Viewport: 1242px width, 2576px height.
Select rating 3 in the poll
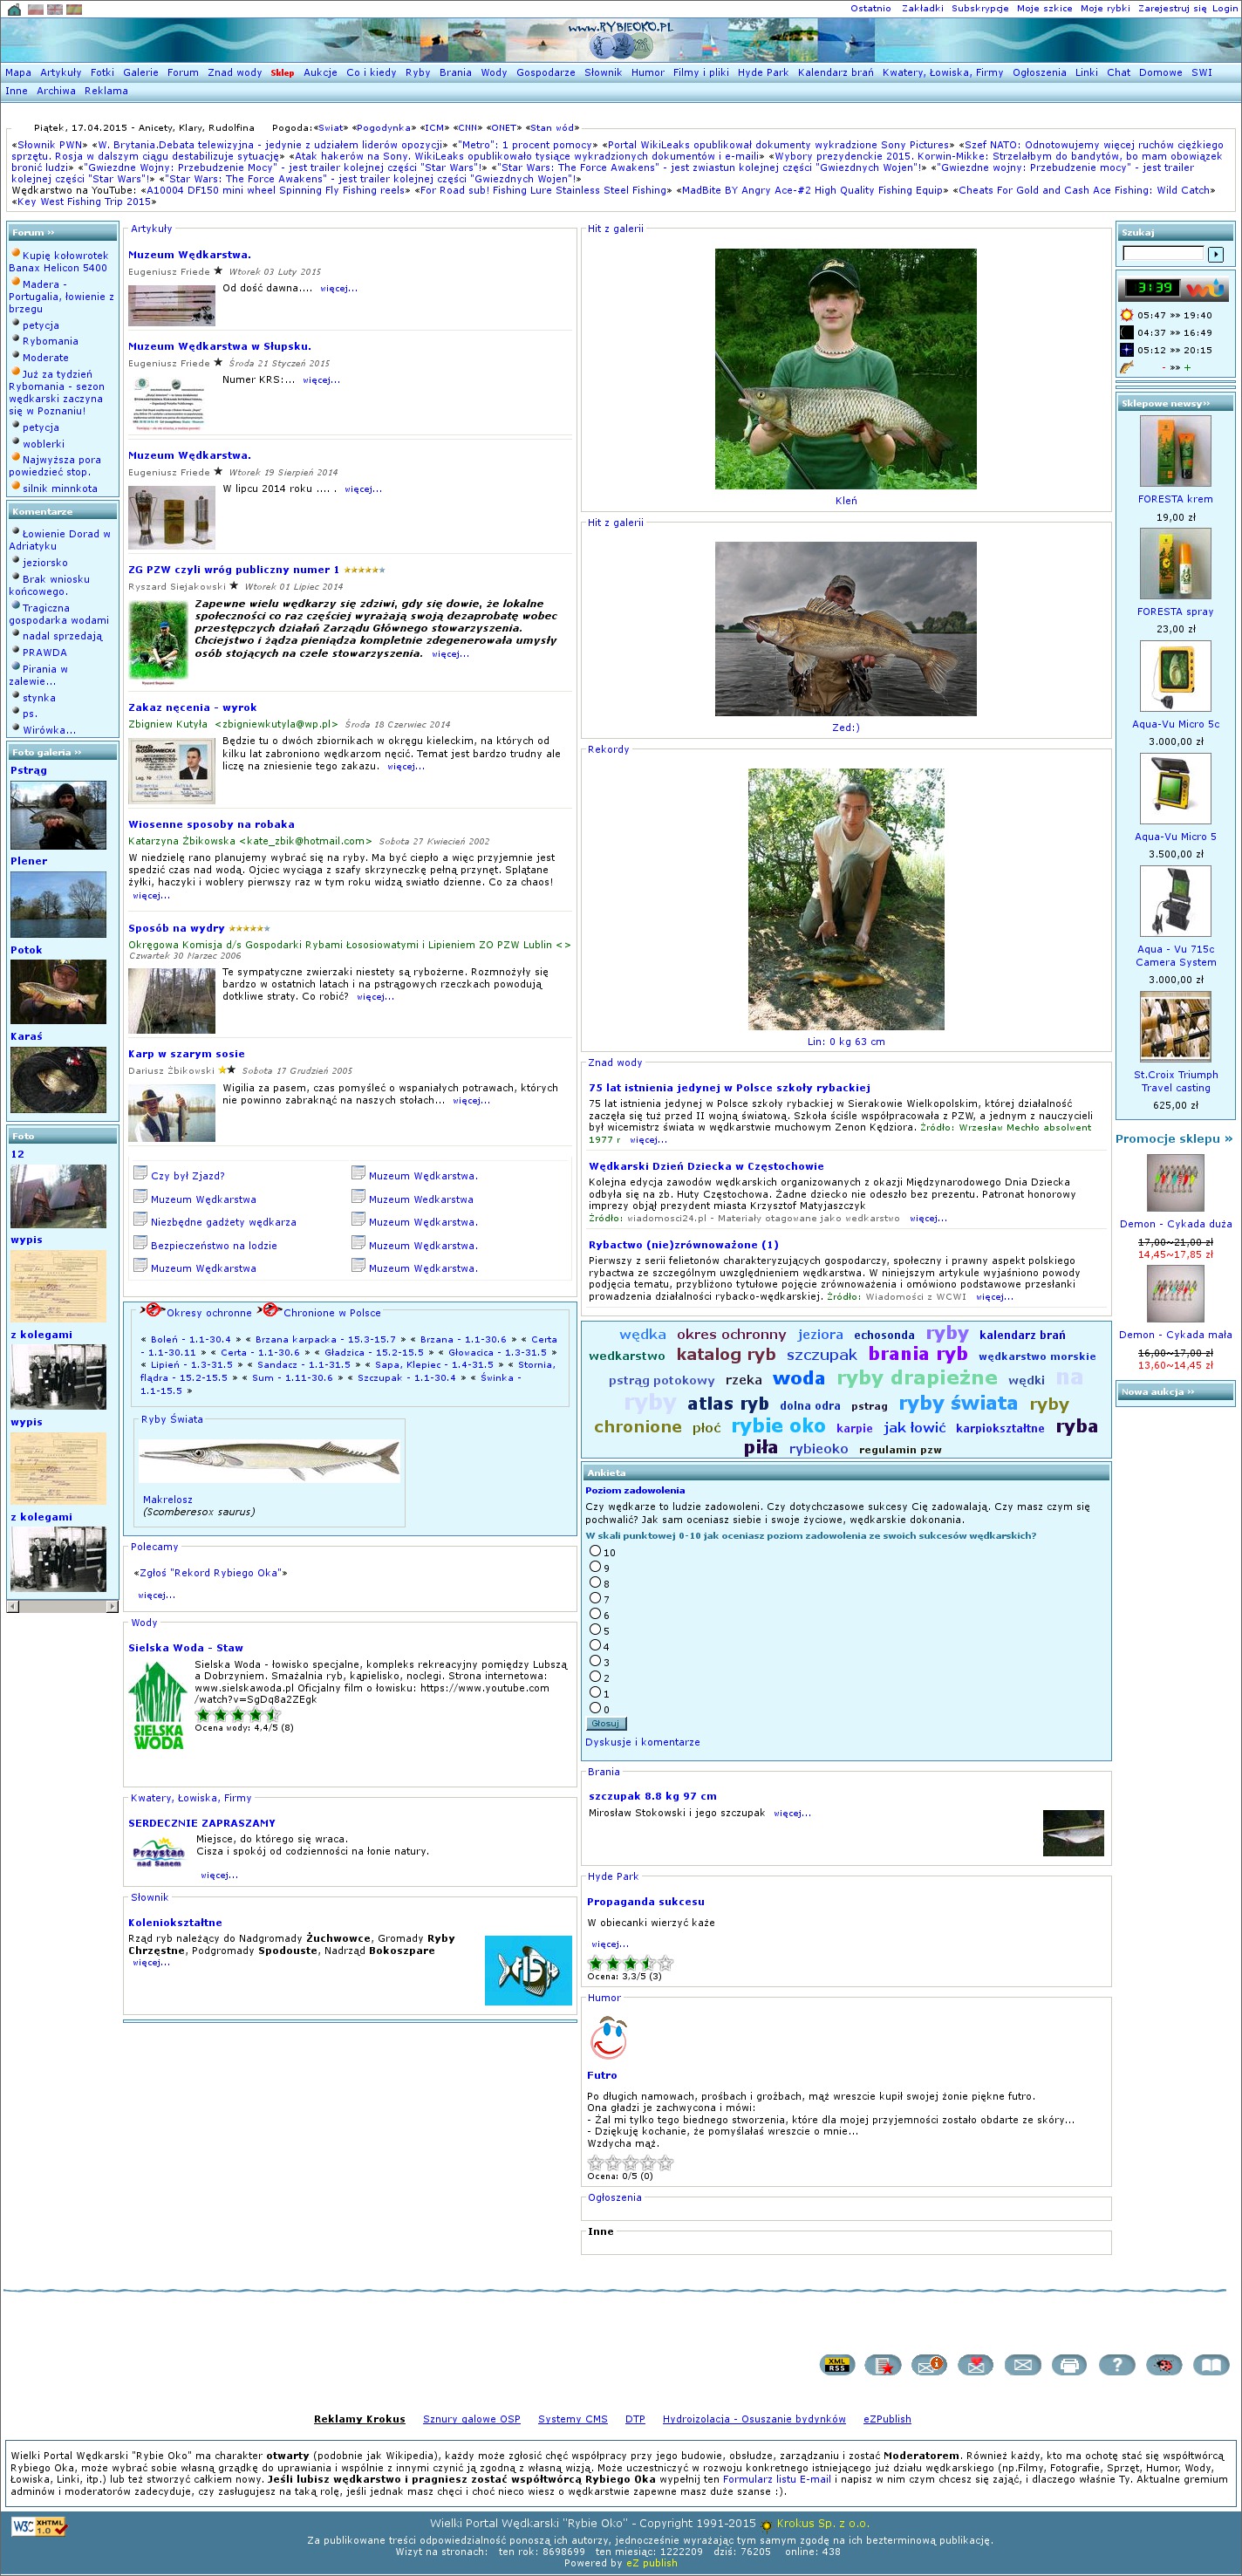pyautogui.click(x=595, y=1661)
